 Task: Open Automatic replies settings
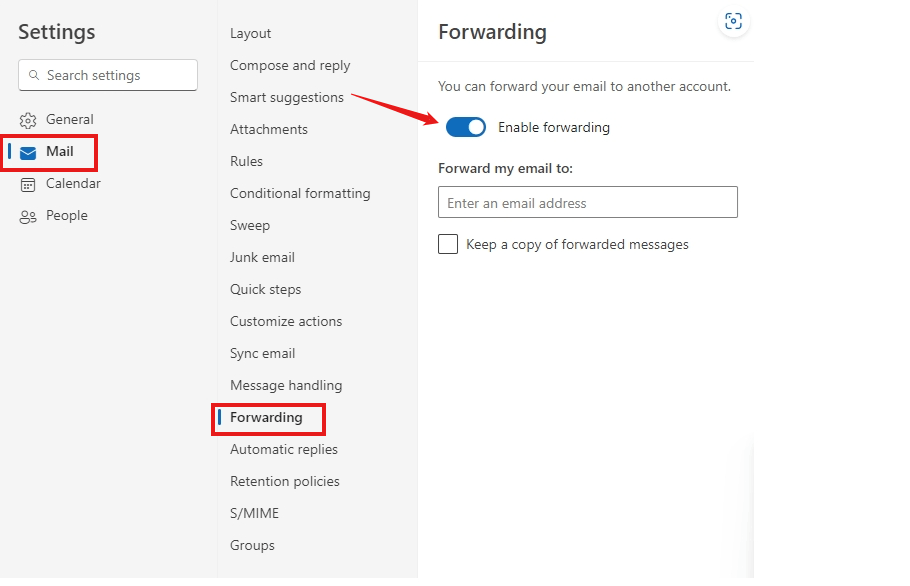[283, 449]
